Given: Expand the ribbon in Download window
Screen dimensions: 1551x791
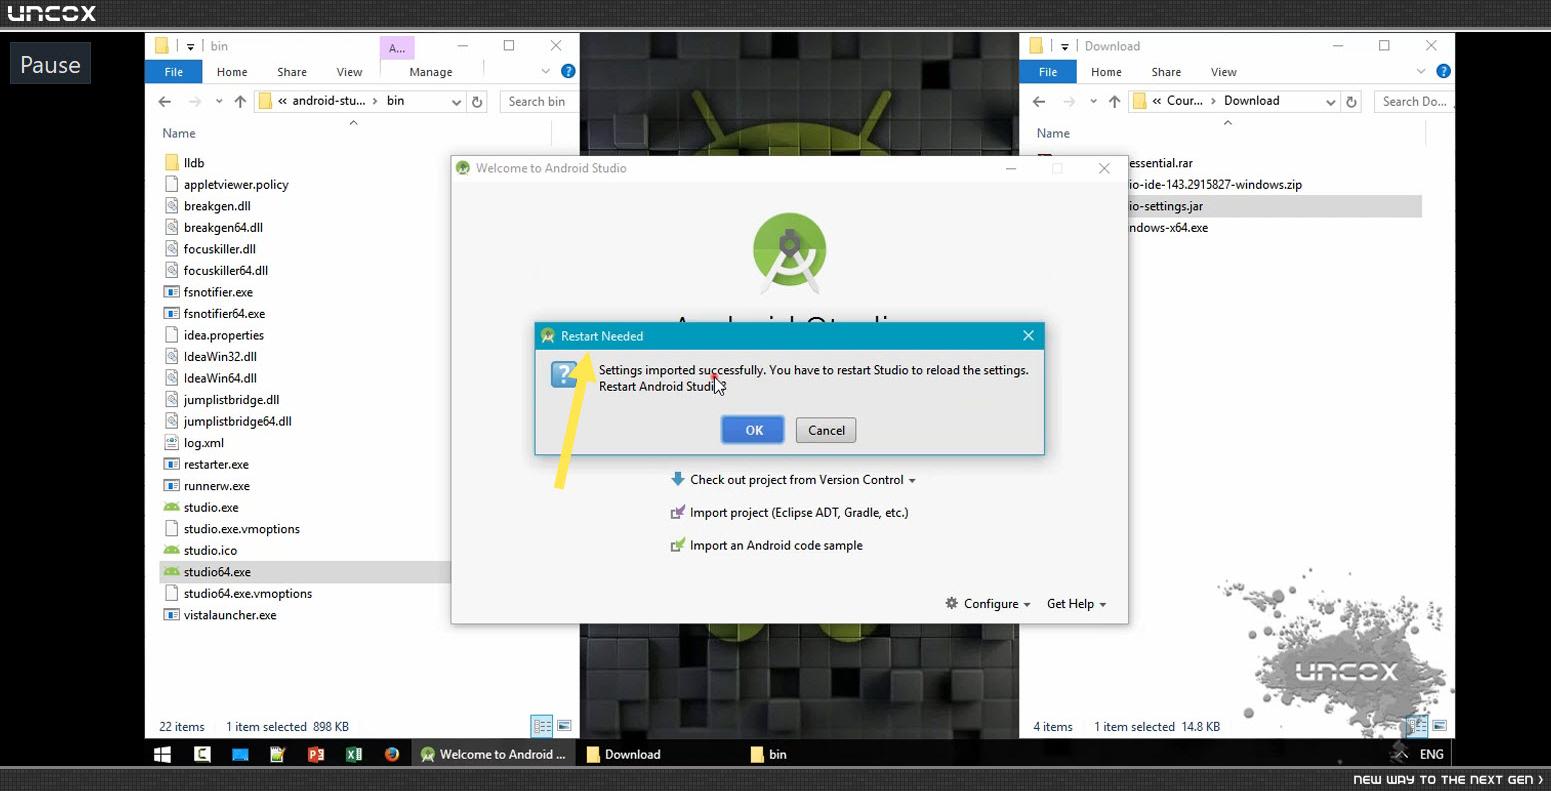Looking at the screenshot, I should pyautogui.click(x=1420, y=71).
